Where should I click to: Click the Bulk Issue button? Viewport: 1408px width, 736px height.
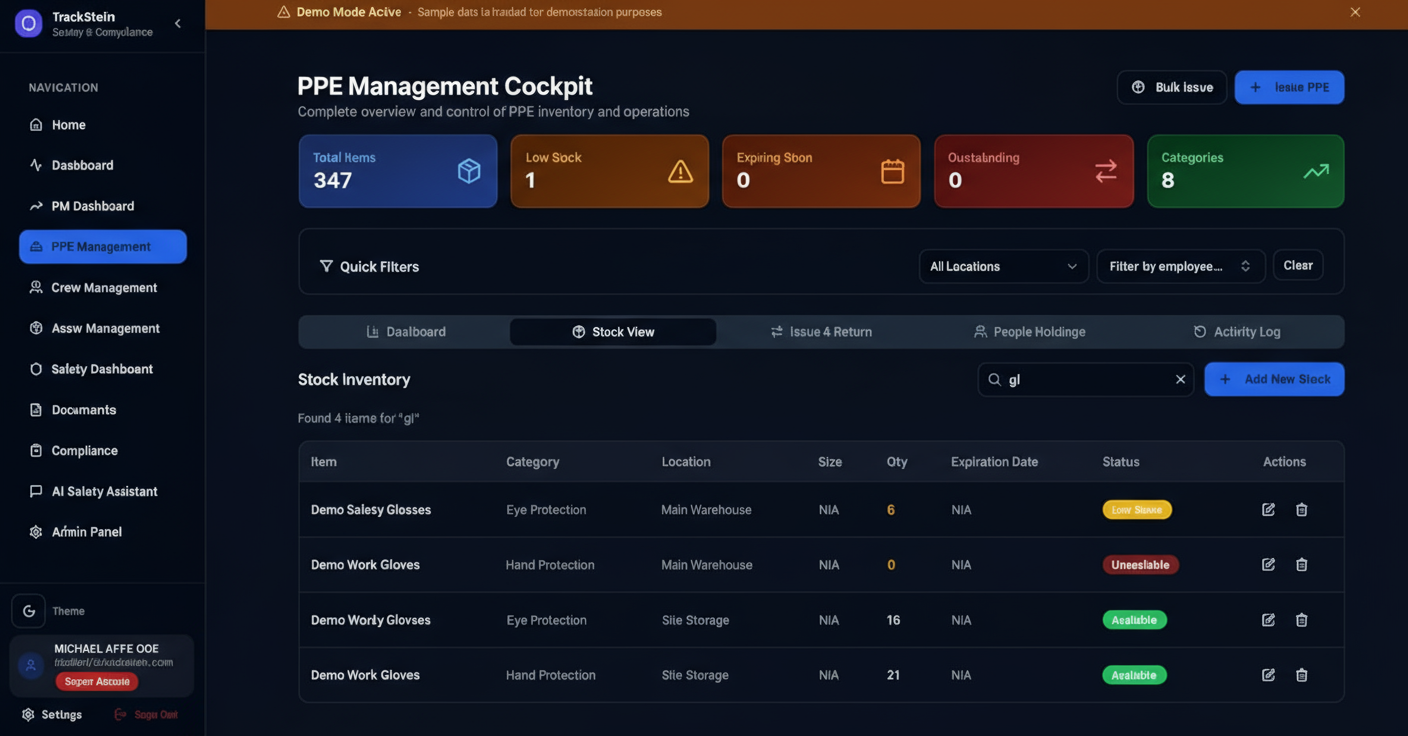pyautogui.click(x=1171, y=88)
